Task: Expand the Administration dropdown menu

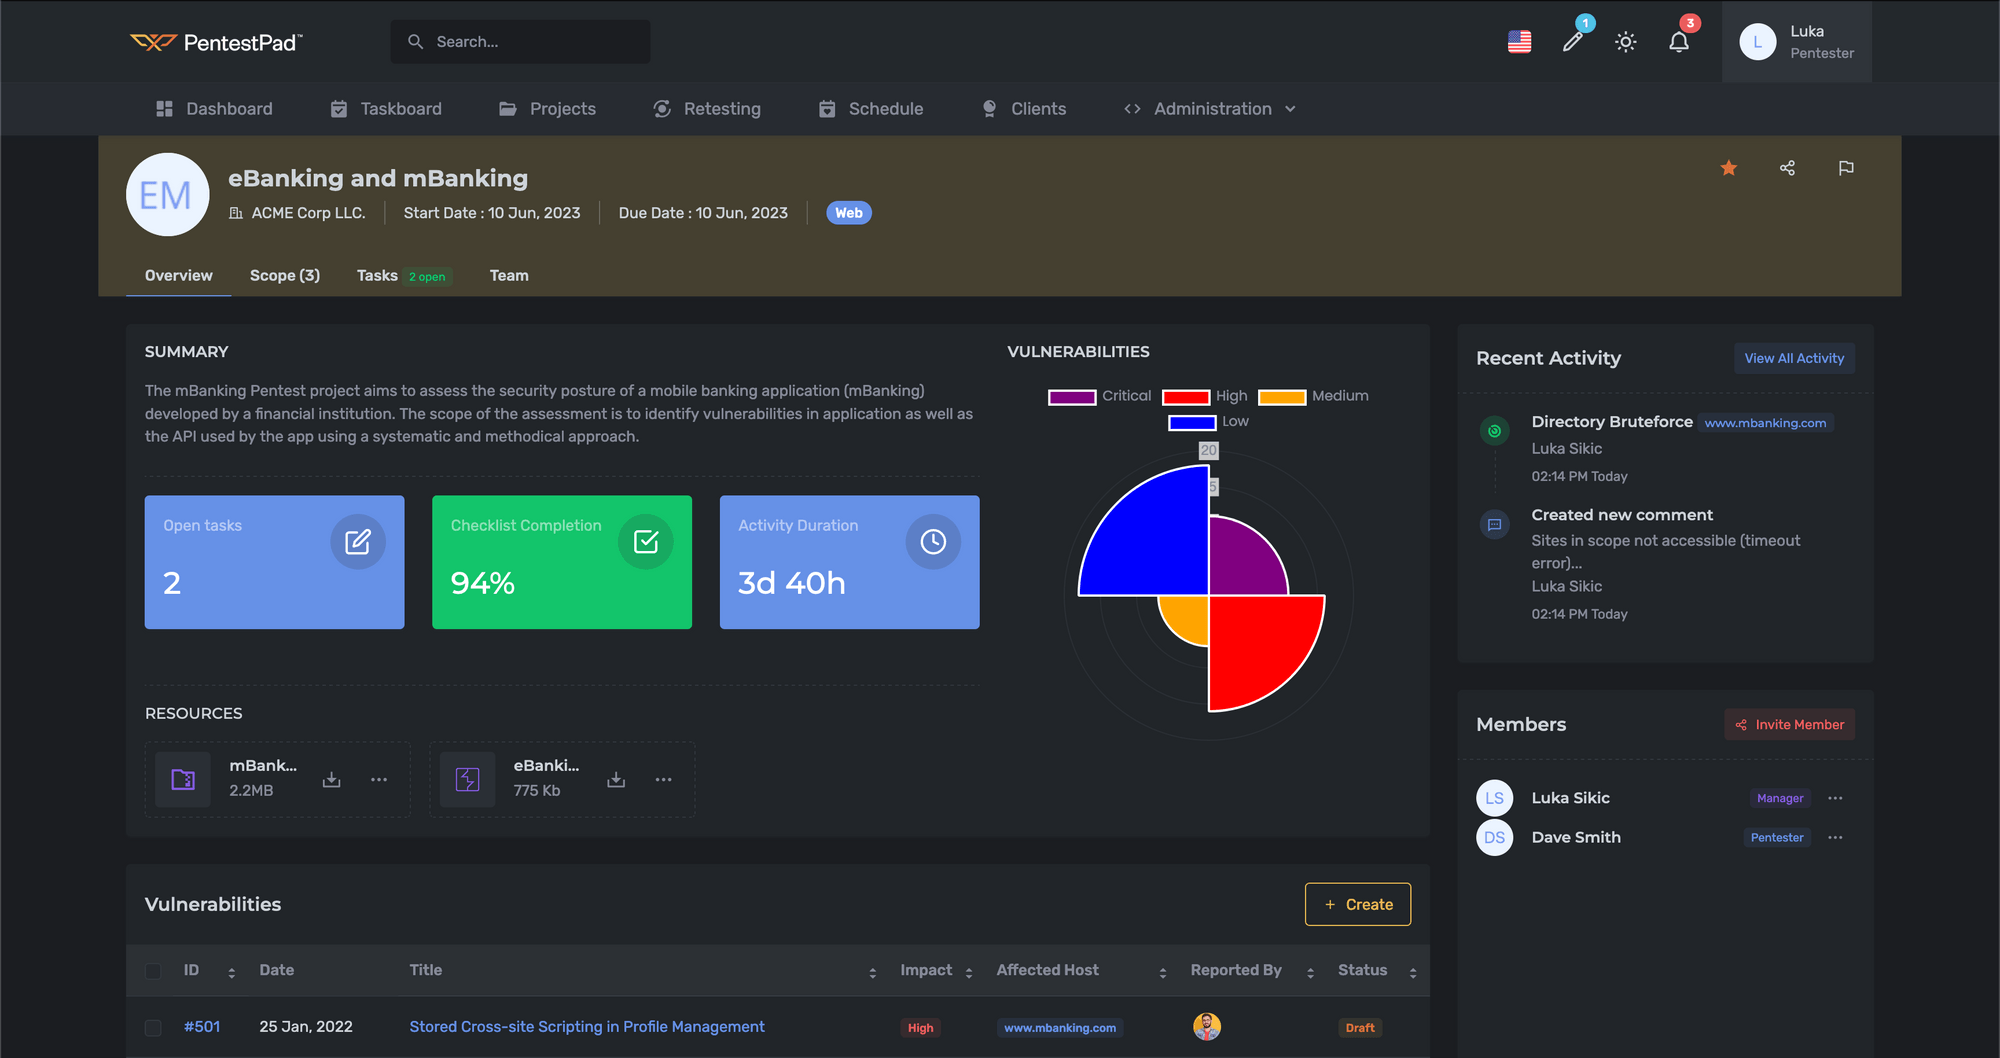Action: 1210,109
